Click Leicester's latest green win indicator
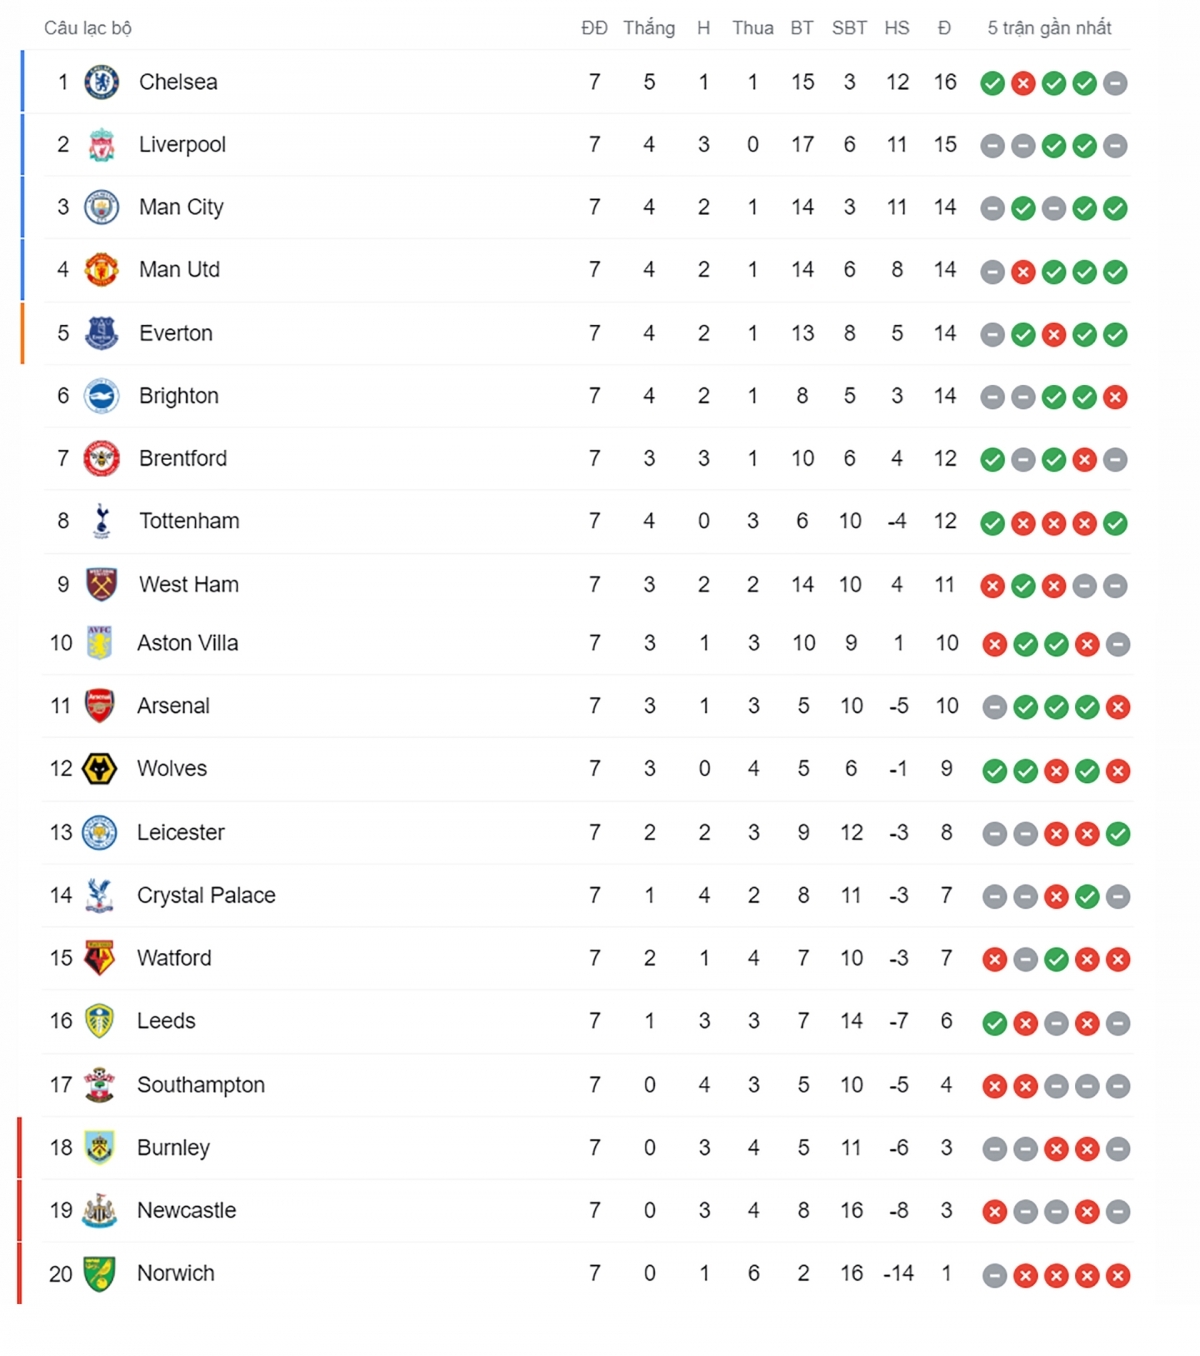Viewport: 1200px width, 1356px height. tap(1118, 834)
